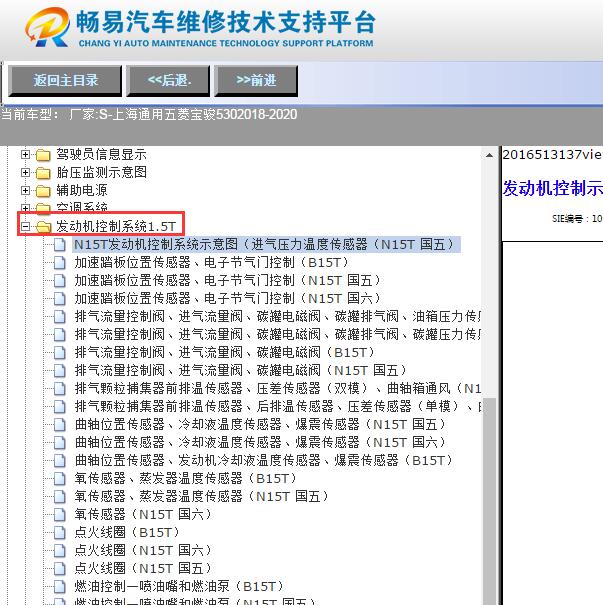Click 发动机控制示 heading in right pane
The image size is (603, 605).
pos(552,188)
